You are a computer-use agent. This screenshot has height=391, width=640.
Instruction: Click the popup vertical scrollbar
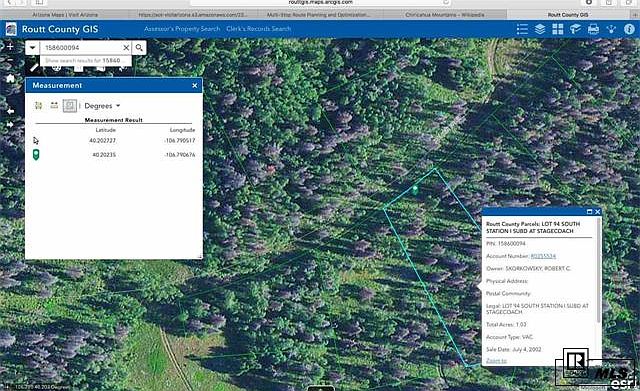[598, 269]
